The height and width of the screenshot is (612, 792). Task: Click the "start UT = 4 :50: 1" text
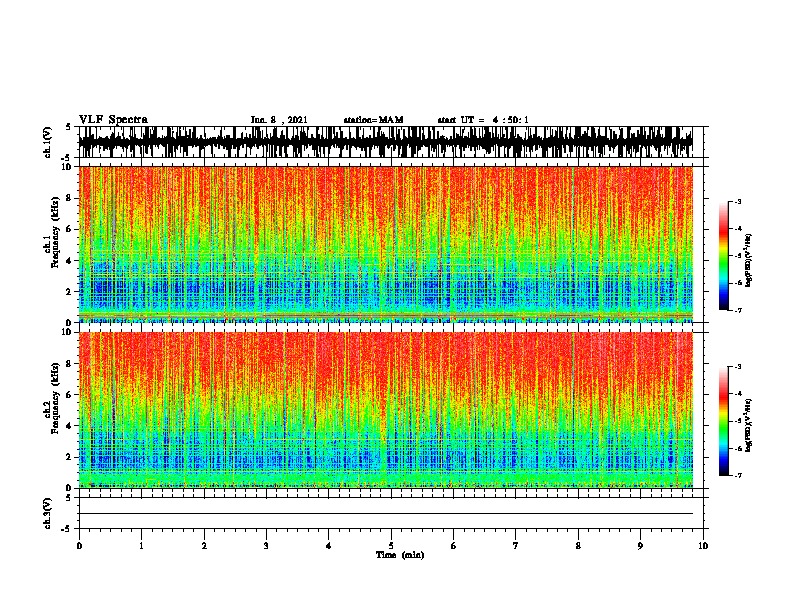pos(483,120)
